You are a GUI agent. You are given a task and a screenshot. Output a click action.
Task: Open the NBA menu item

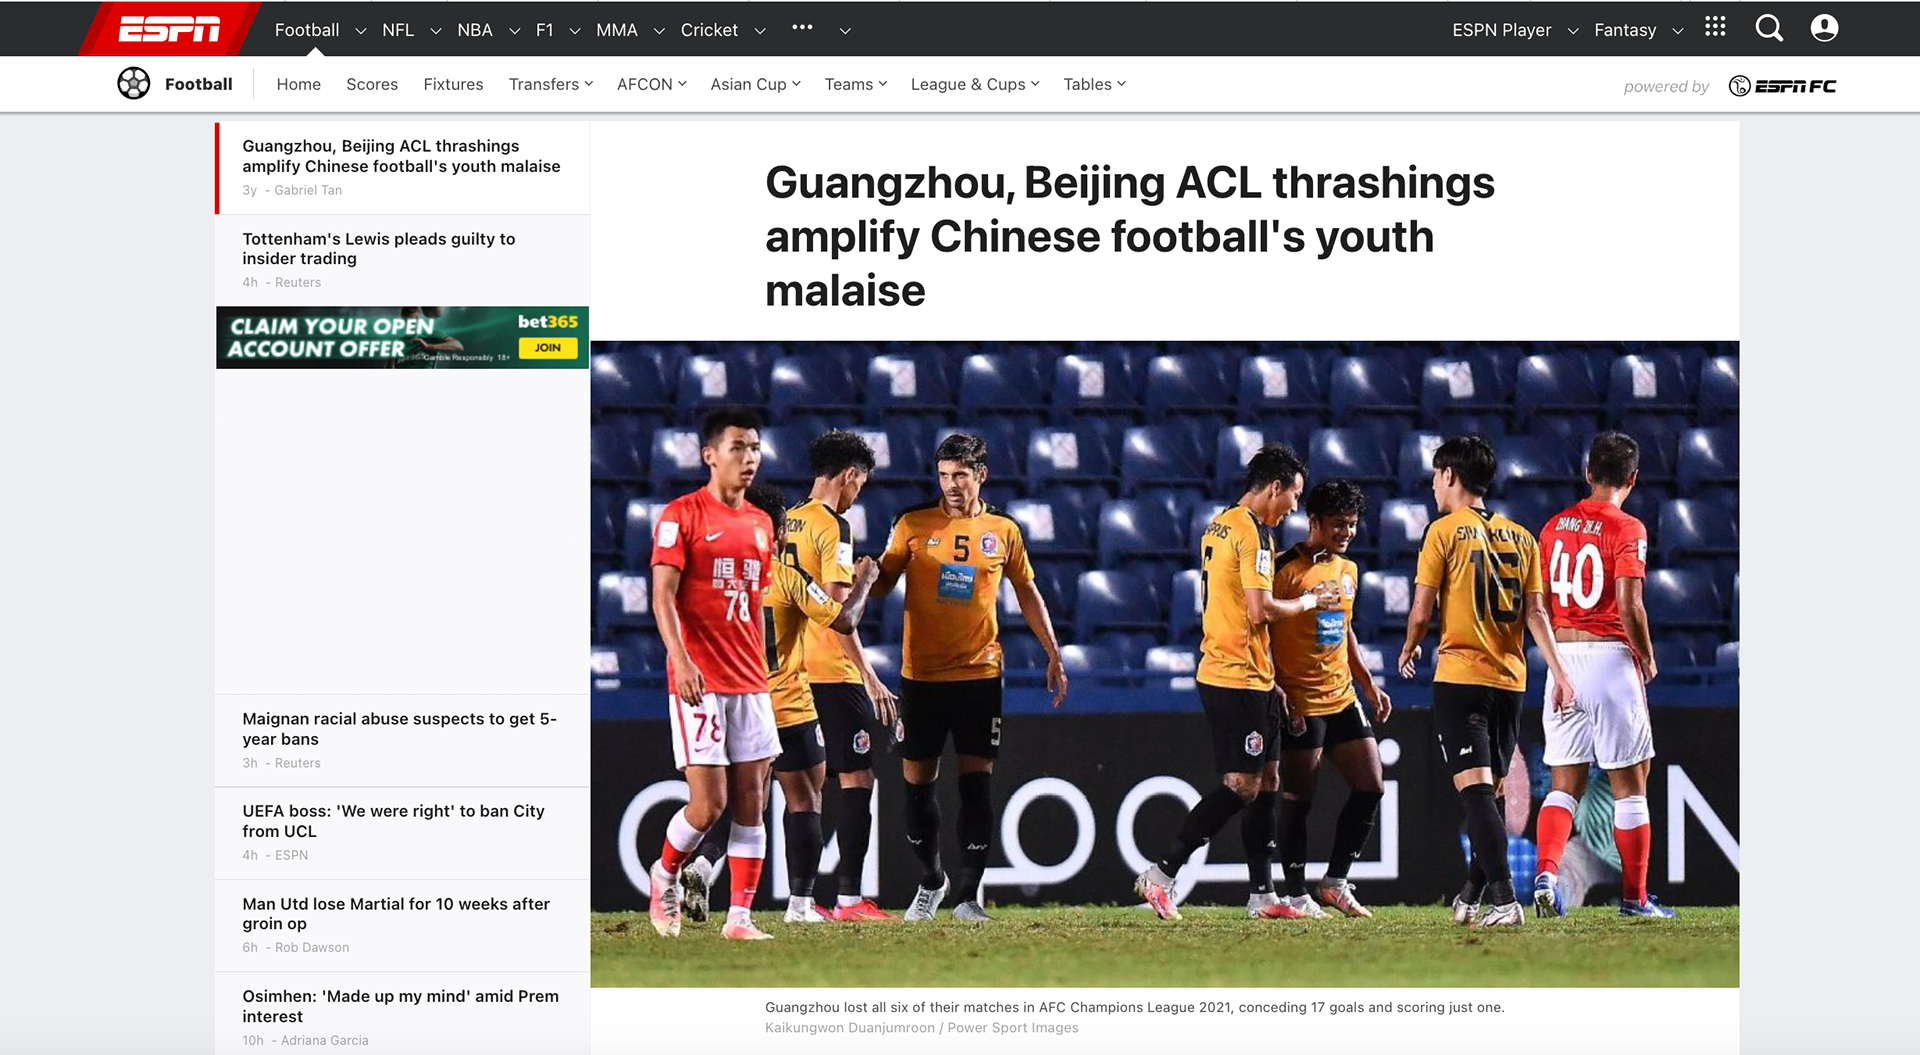pyautogui.click(x=475, y=30)
